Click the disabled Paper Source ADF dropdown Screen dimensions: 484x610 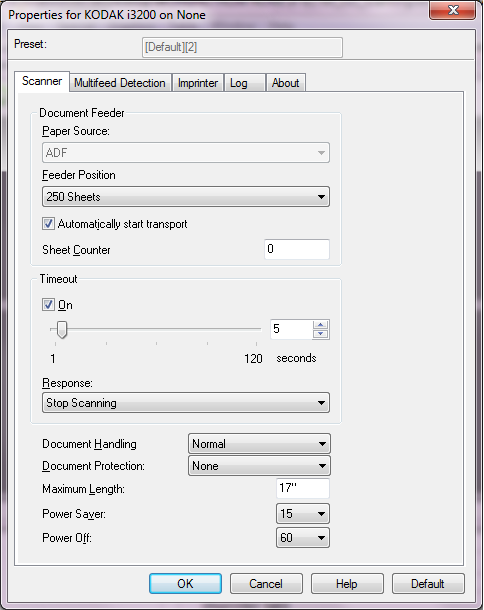186,152
